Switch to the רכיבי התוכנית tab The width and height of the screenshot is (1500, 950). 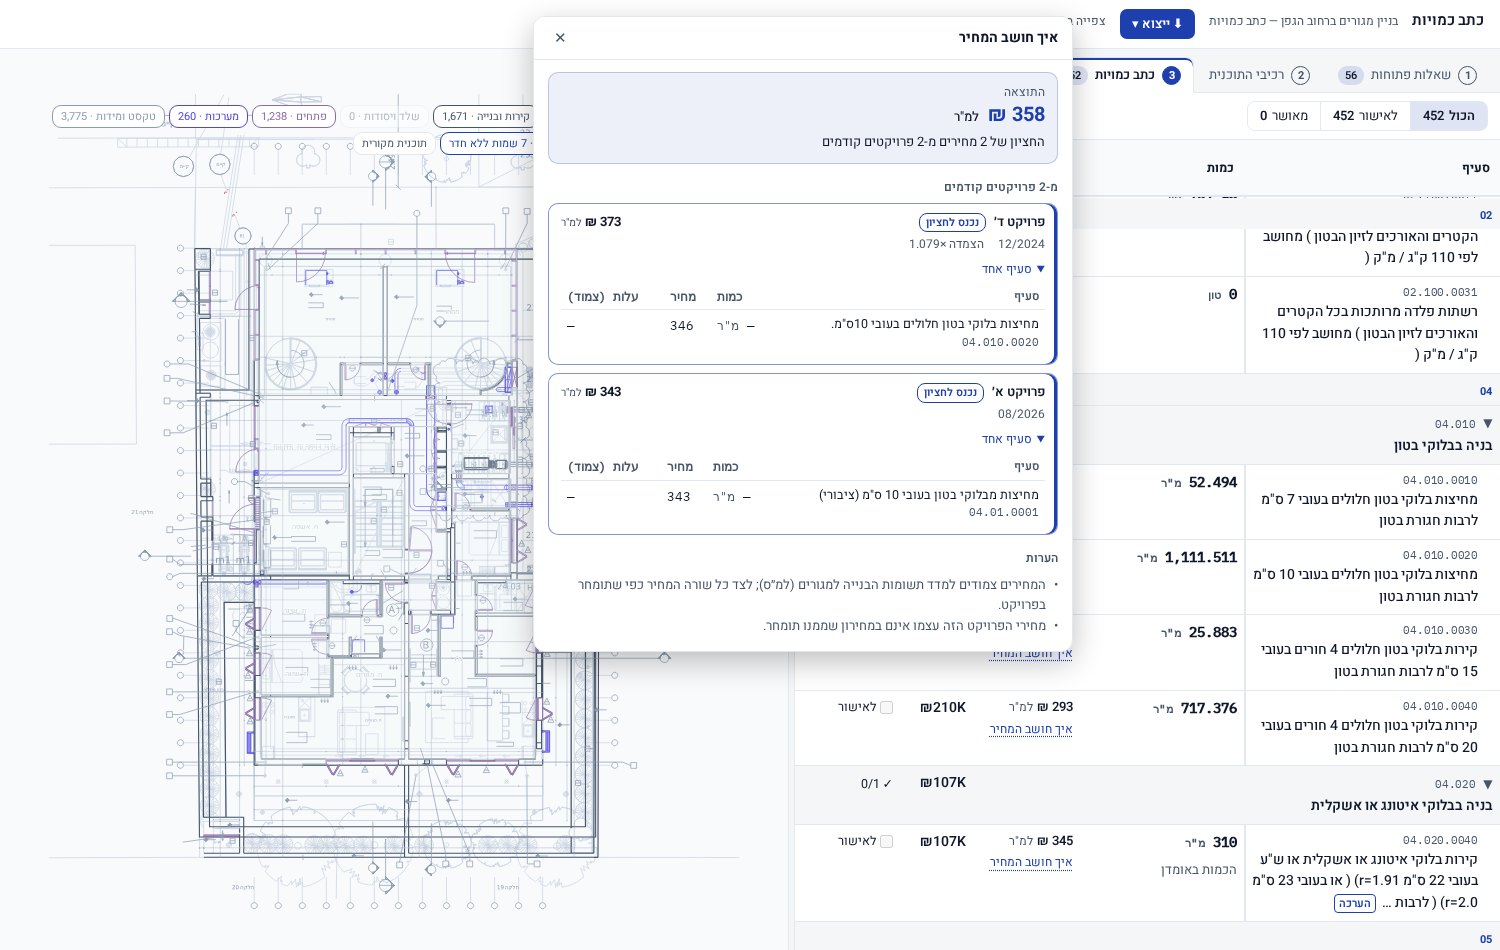click(1259, 75)
